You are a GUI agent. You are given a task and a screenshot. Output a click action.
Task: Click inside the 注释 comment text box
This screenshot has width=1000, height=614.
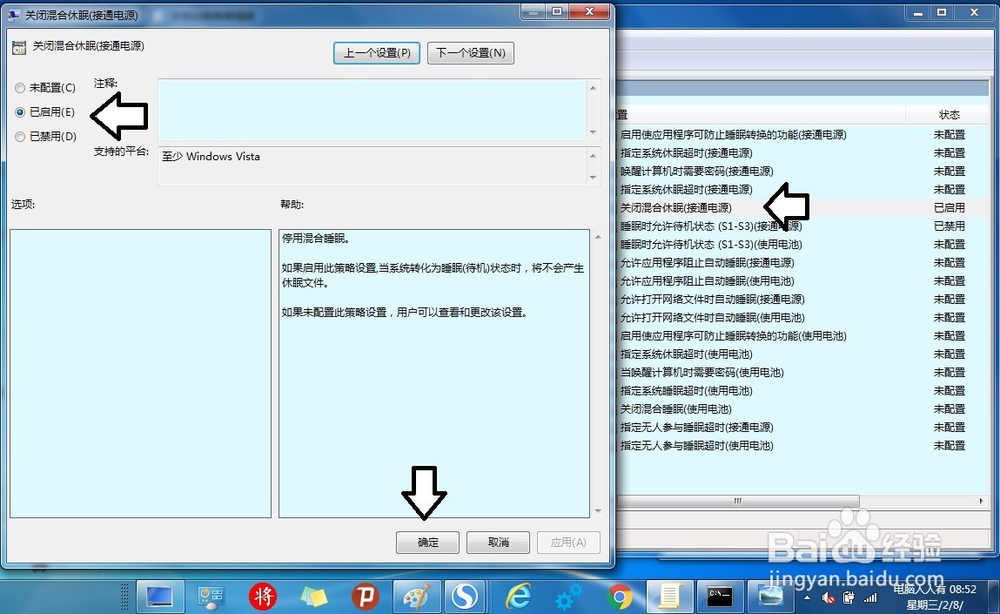click(x=372, y=109)
